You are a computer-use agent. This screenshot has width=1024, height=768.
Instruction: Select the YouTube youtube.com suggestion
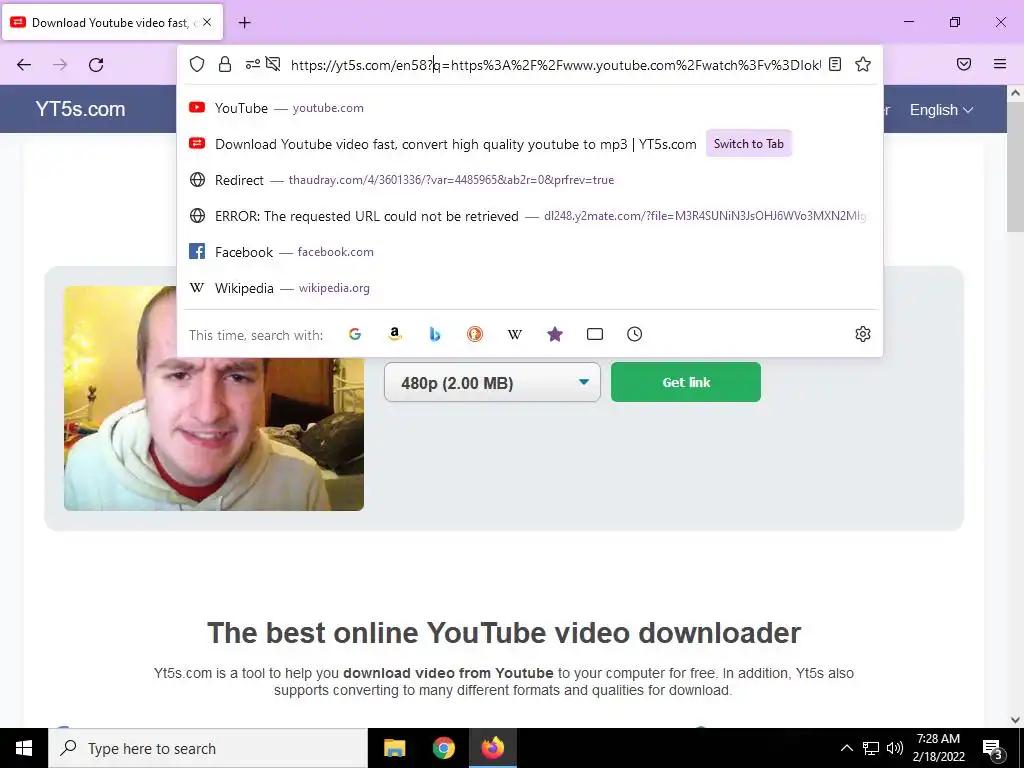coord(530,108)
